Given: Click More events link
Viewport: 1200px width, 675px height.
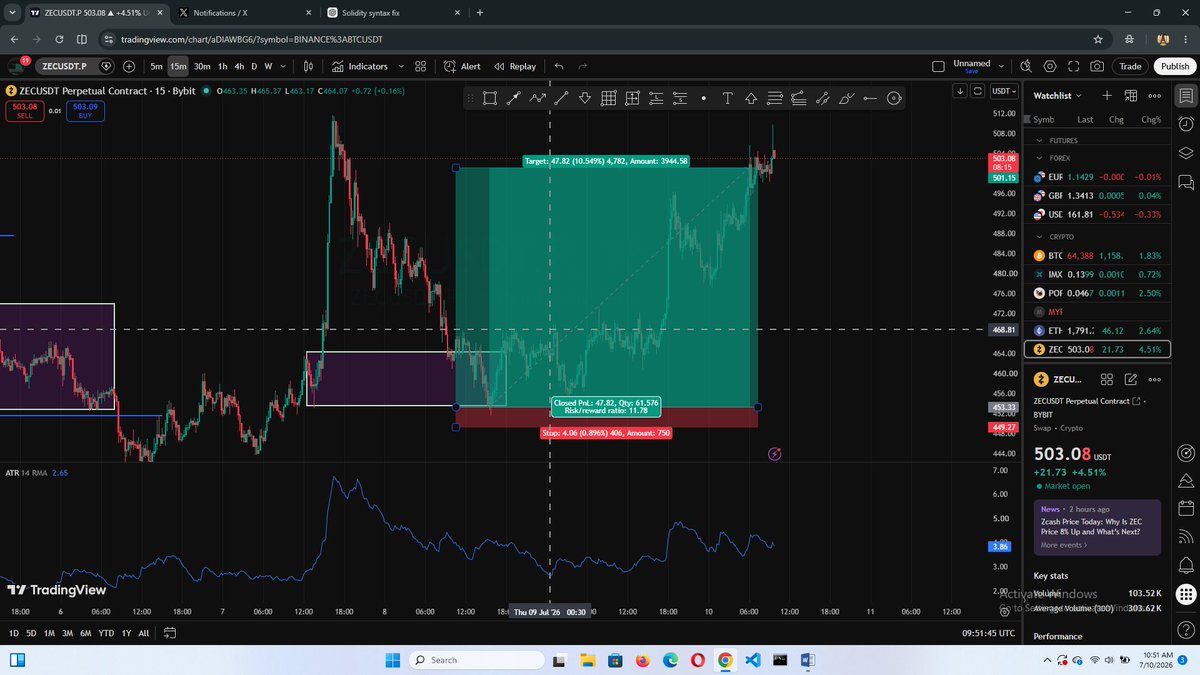Looking at the screenshot, I should (x=1064, y=545).
